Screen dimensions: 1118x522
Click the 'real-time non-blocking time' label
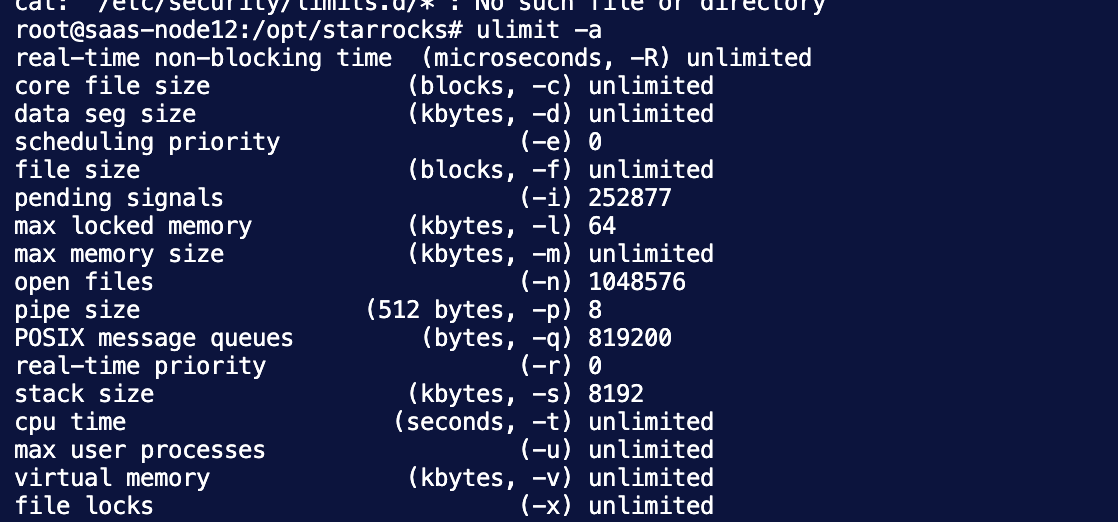[x=203, y=58]
